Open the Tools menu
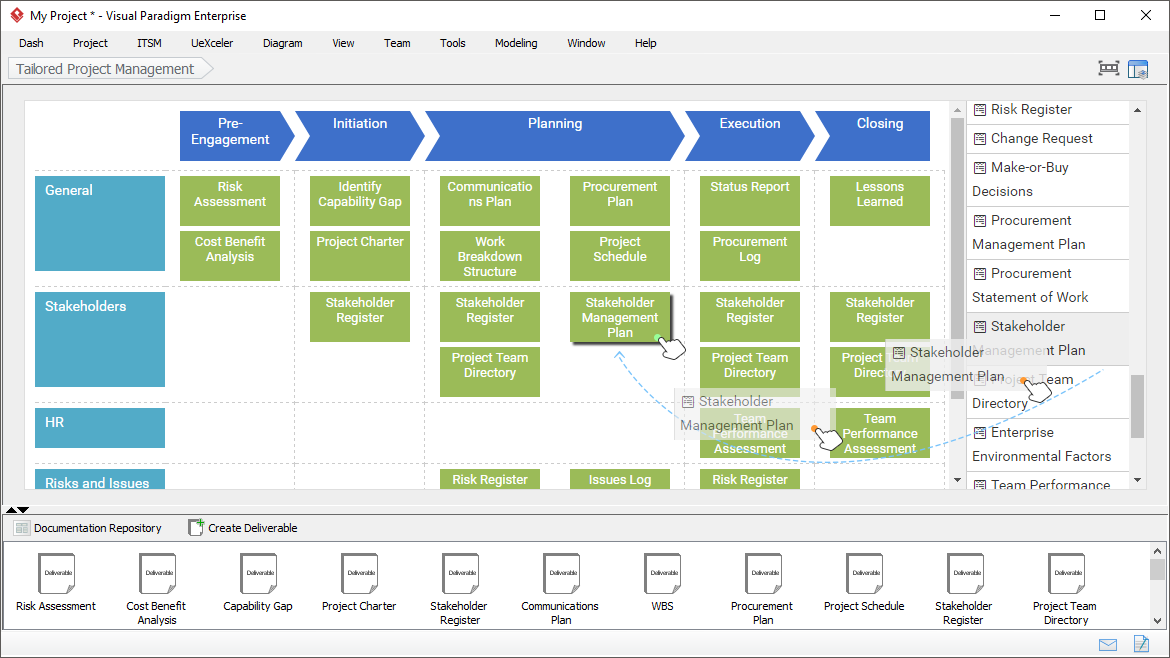 tap(452, 43)
